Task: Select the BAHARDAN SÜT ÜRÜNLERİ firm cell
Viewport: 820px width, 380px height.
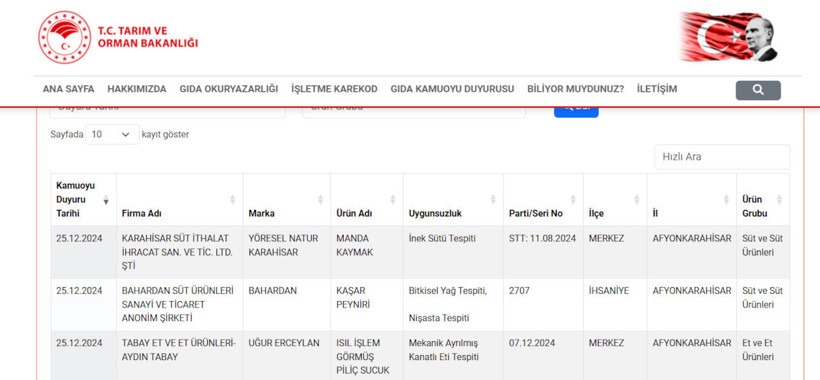Action: (x=179, y=304)
